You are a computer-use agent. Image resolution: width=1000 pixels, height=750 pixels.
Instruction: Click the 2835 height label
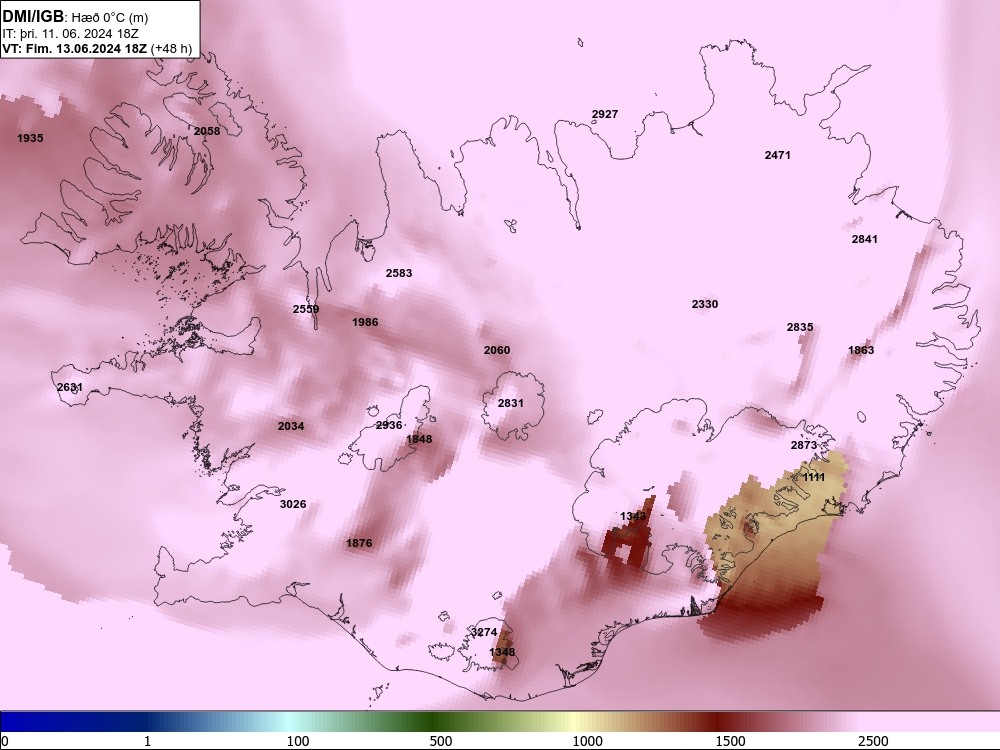pos(800,327)
